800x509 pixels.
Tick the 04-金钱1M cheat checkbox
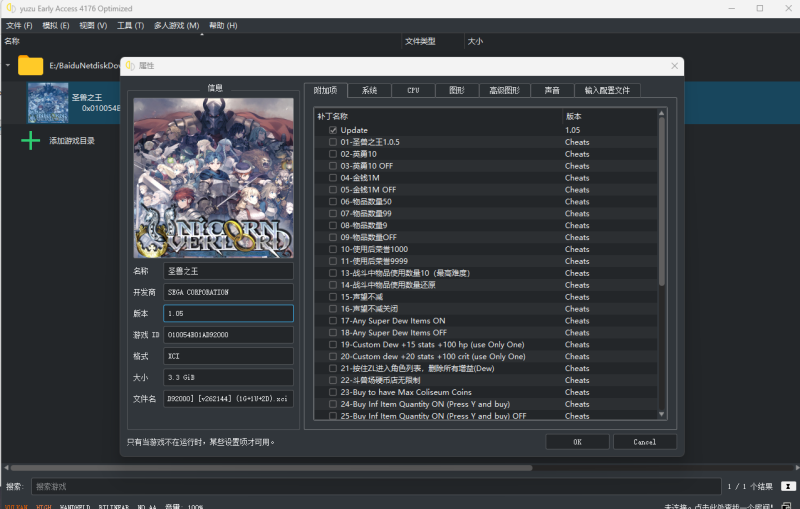tap(333, 177)
